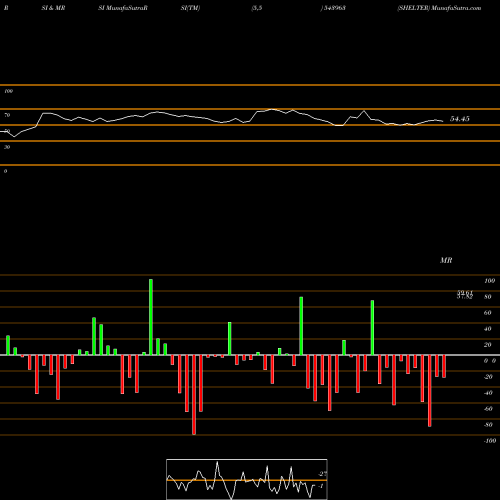Open the mini overview chart thumbnail at bottom
500x500 pixels.
(247, 479)
